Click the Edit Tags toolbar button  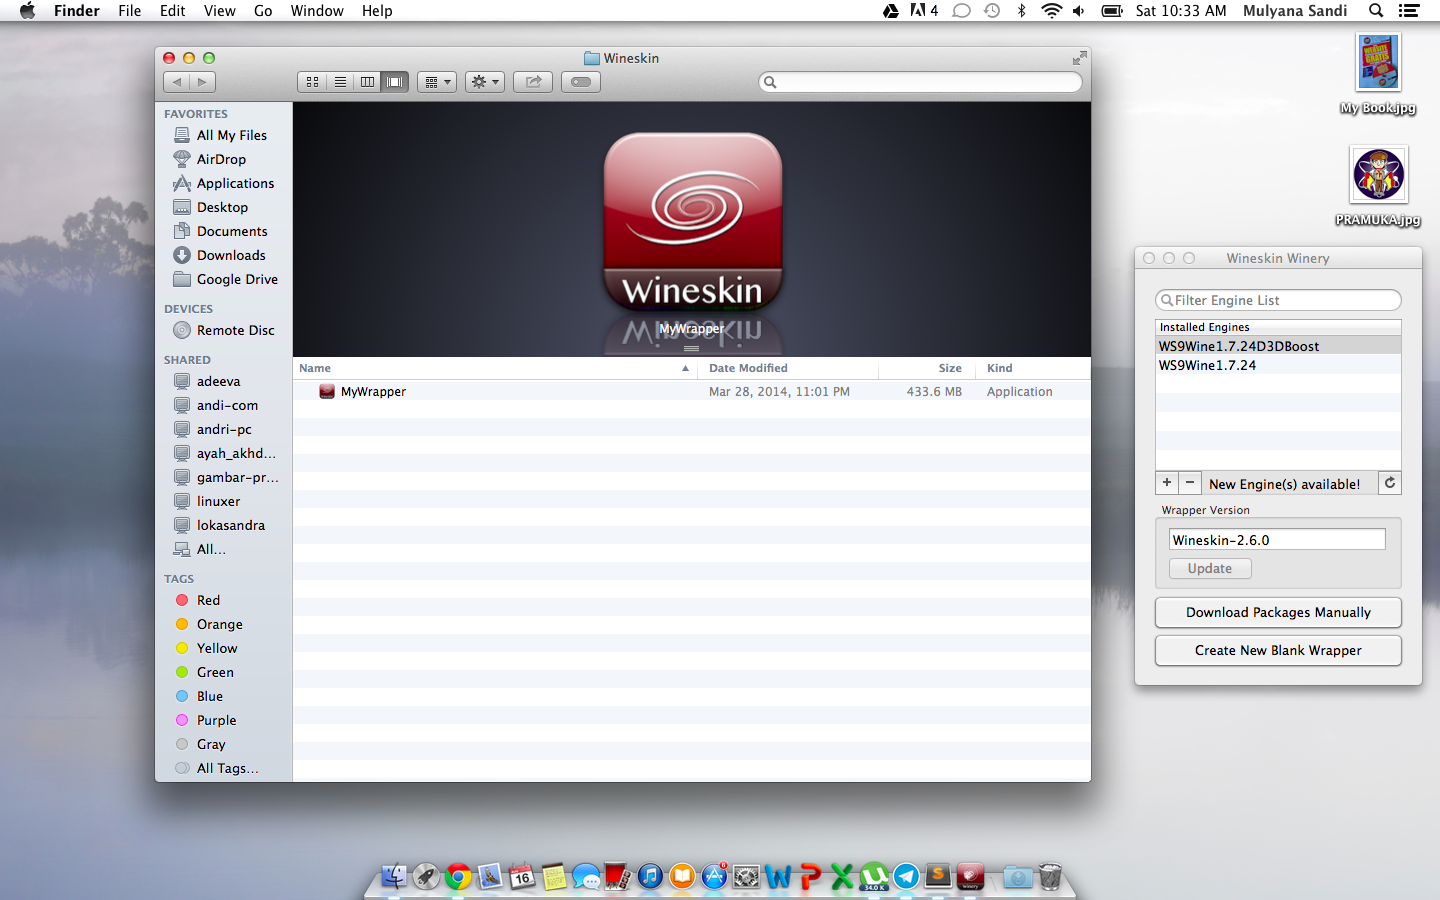(x=581, y=82)
